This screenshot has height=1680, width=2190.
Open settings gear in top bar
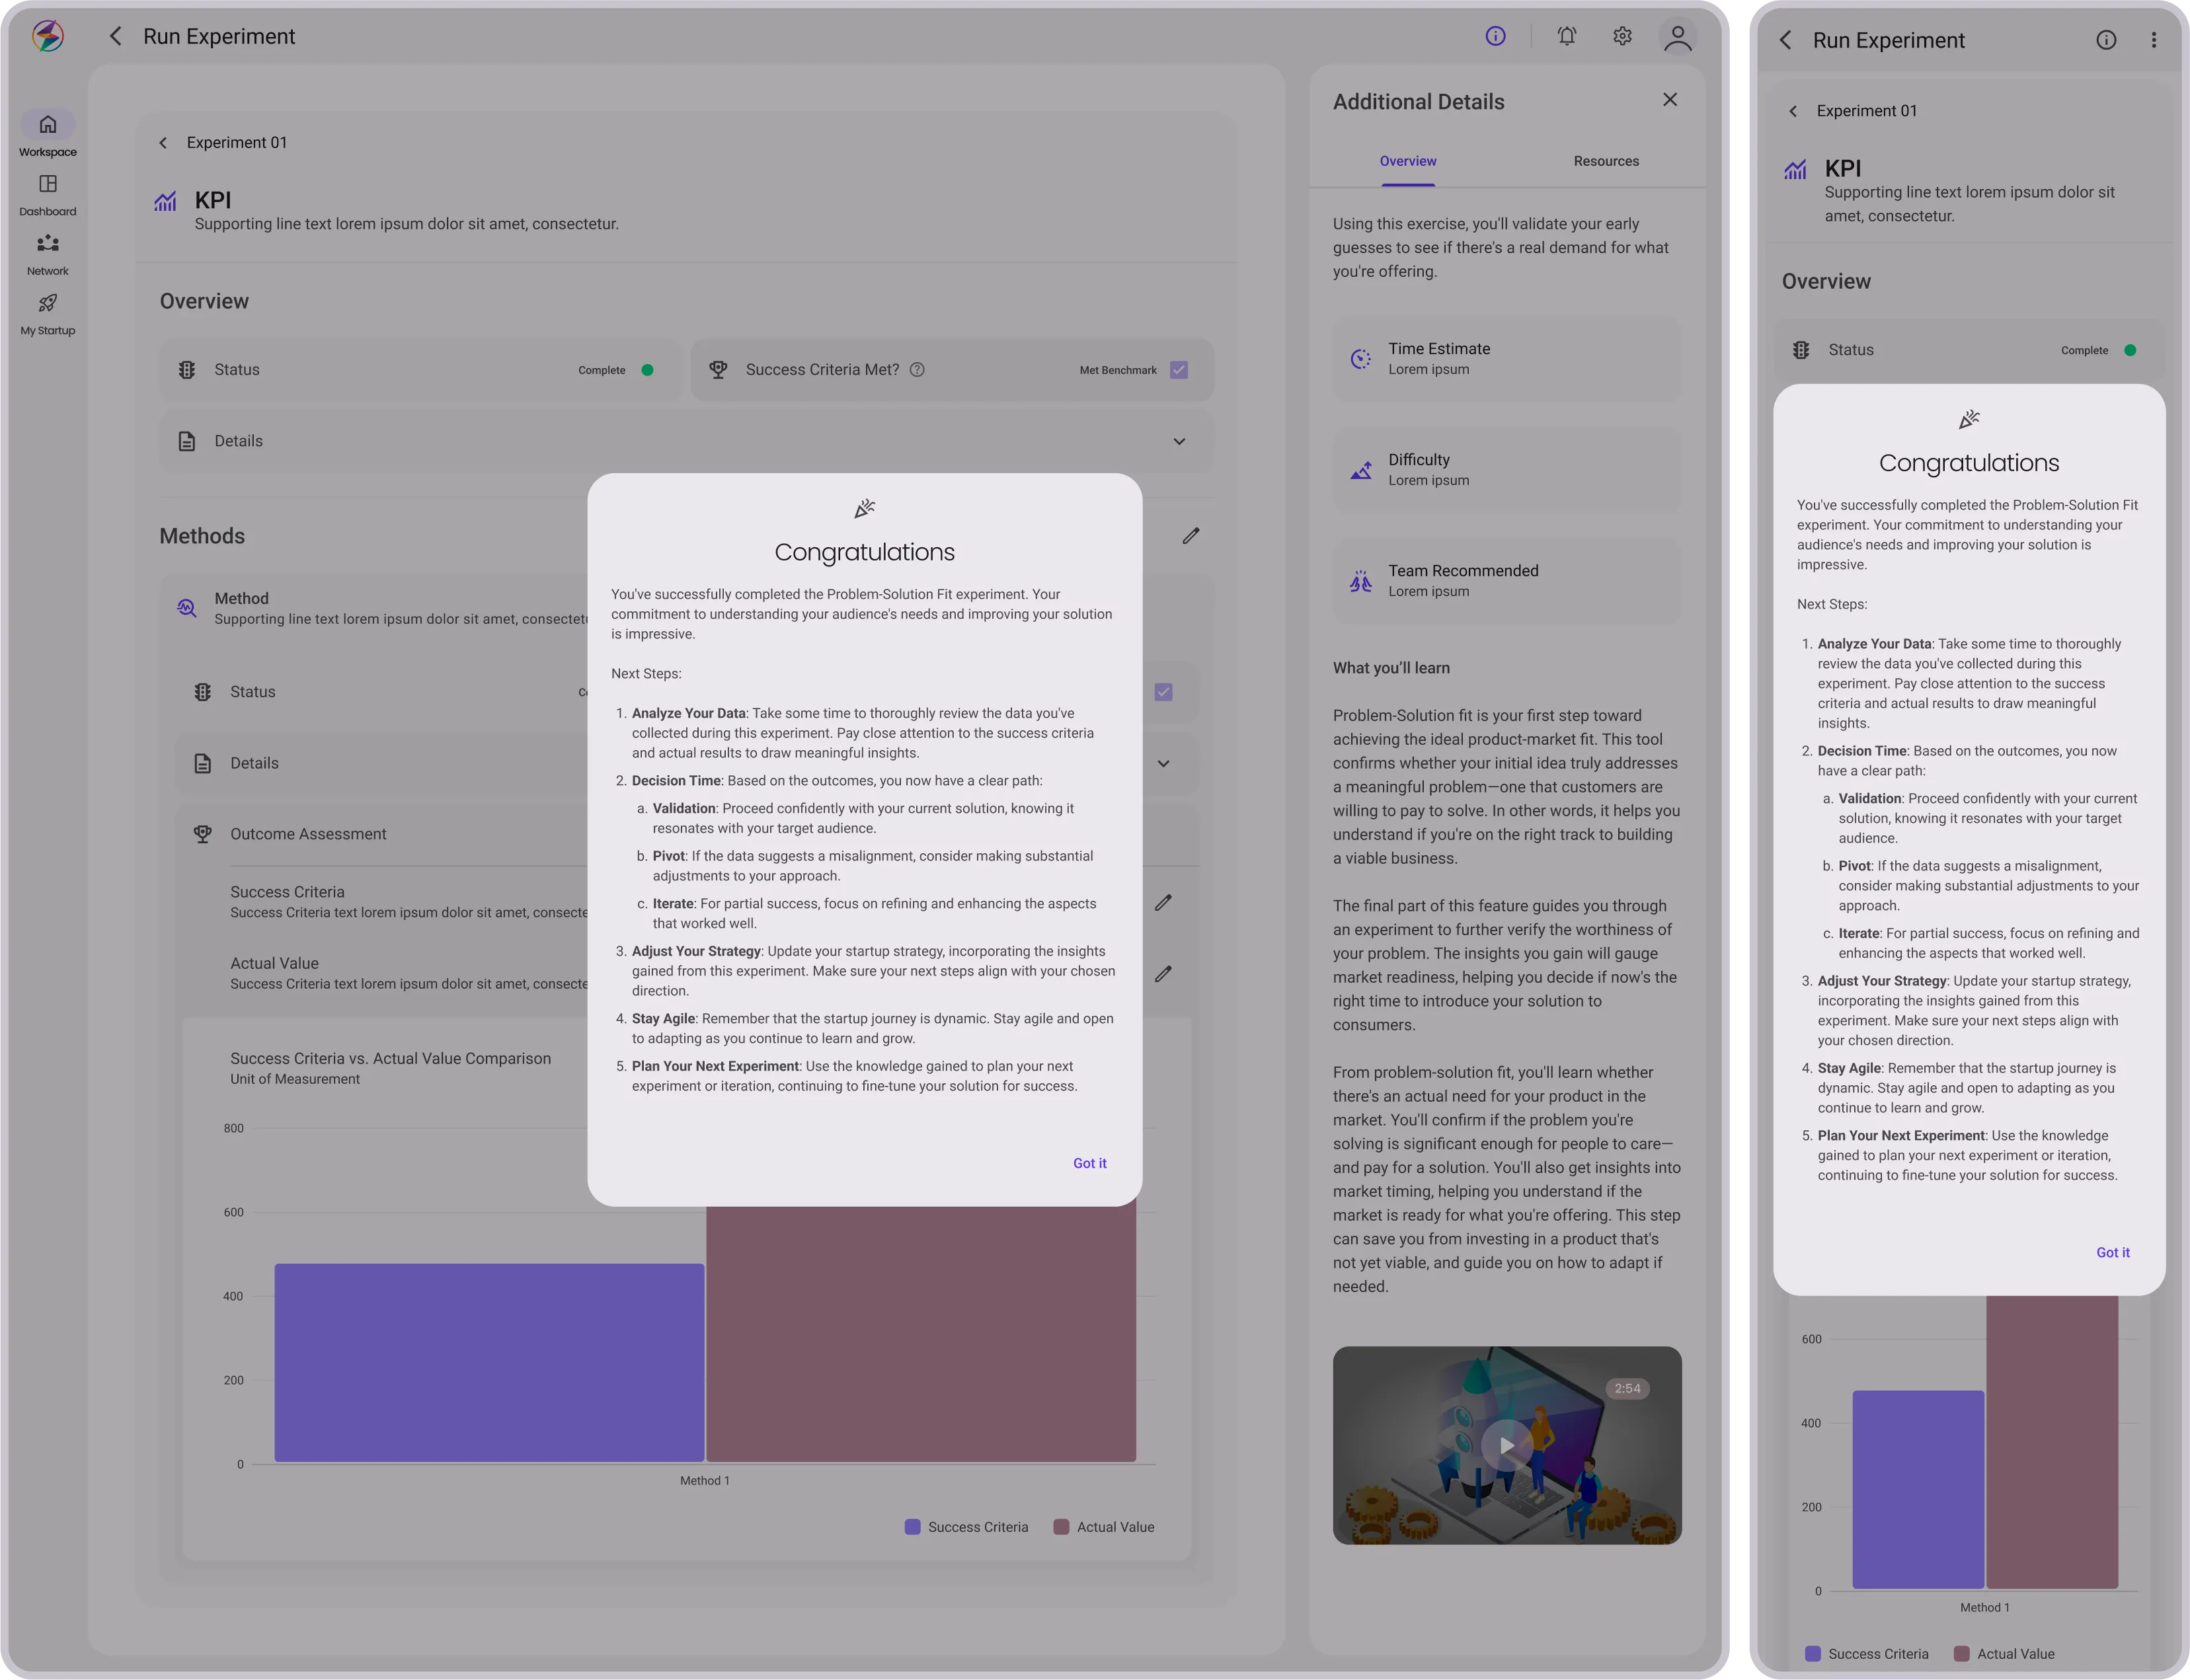[1622, 37]
